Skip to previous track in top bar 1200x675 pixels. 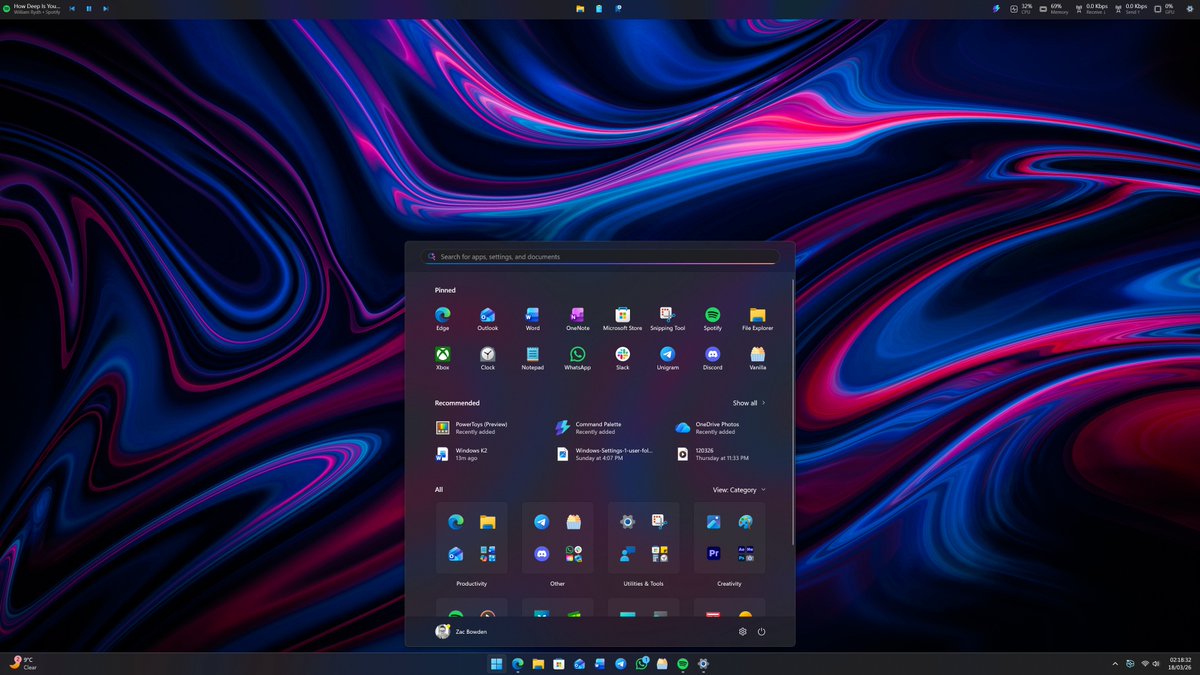point(72,8)
